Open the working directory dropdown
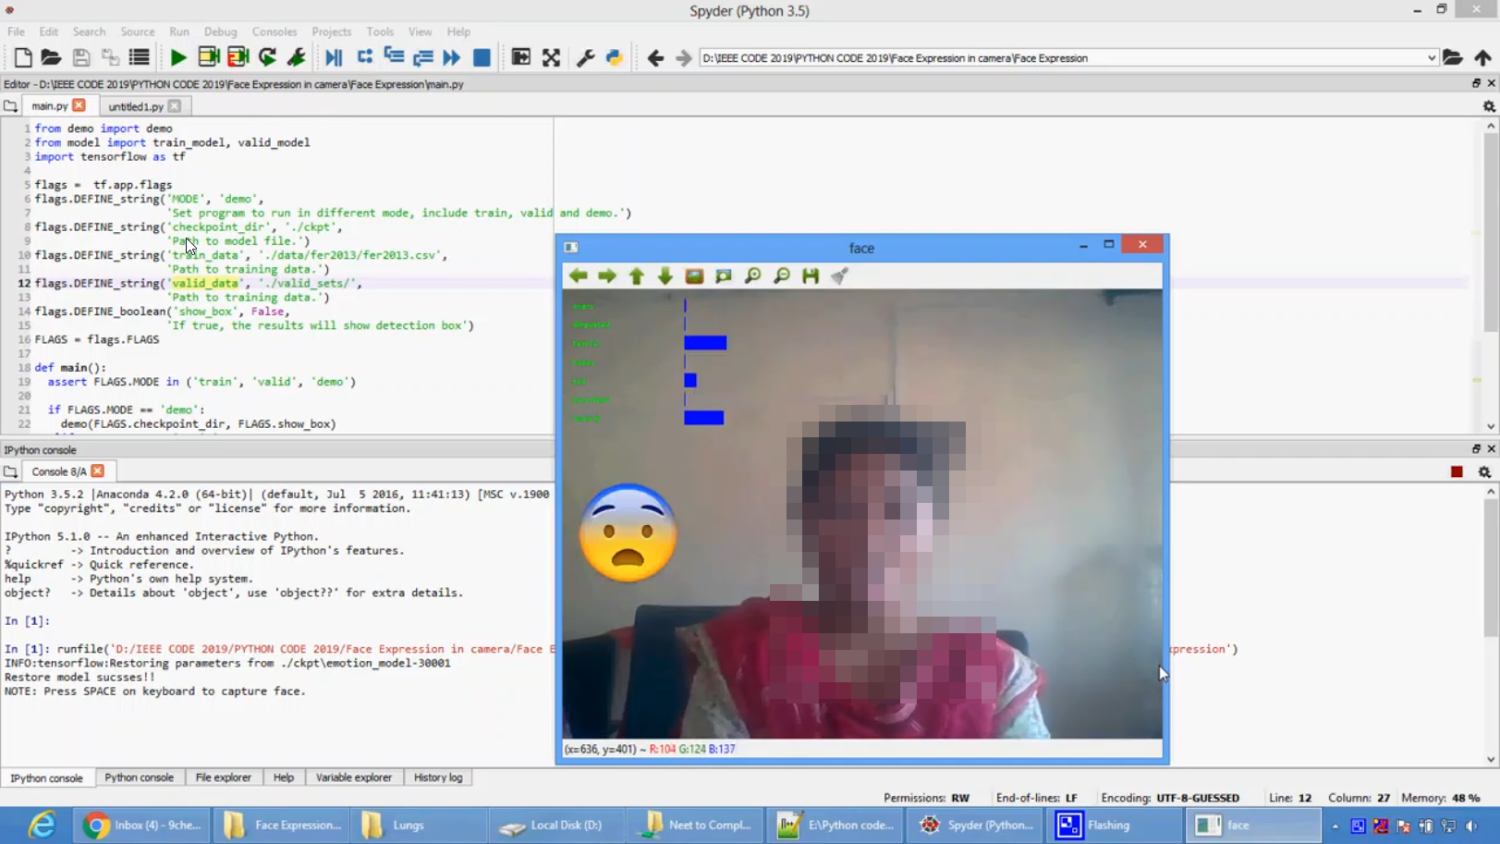This screenshot has width=1500, height=844. pos(1434,58)
